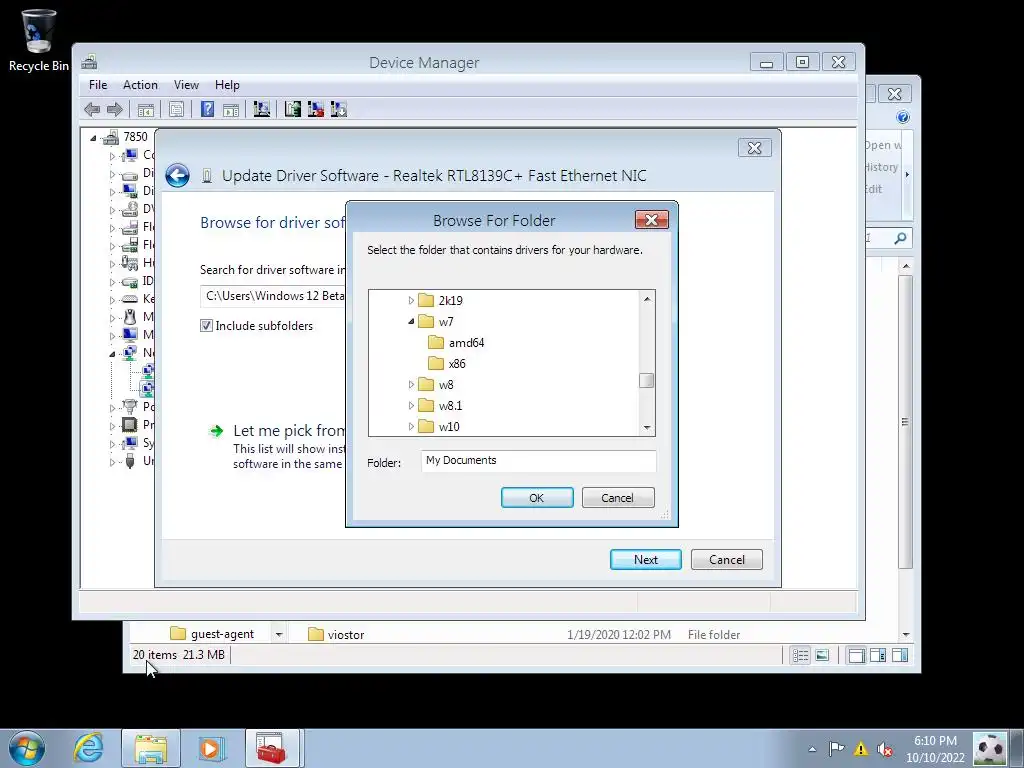This screenshot has width=1024, height=768.
Task: Click Explorer details view icon in status bar
Action: [x=801, y=655]
